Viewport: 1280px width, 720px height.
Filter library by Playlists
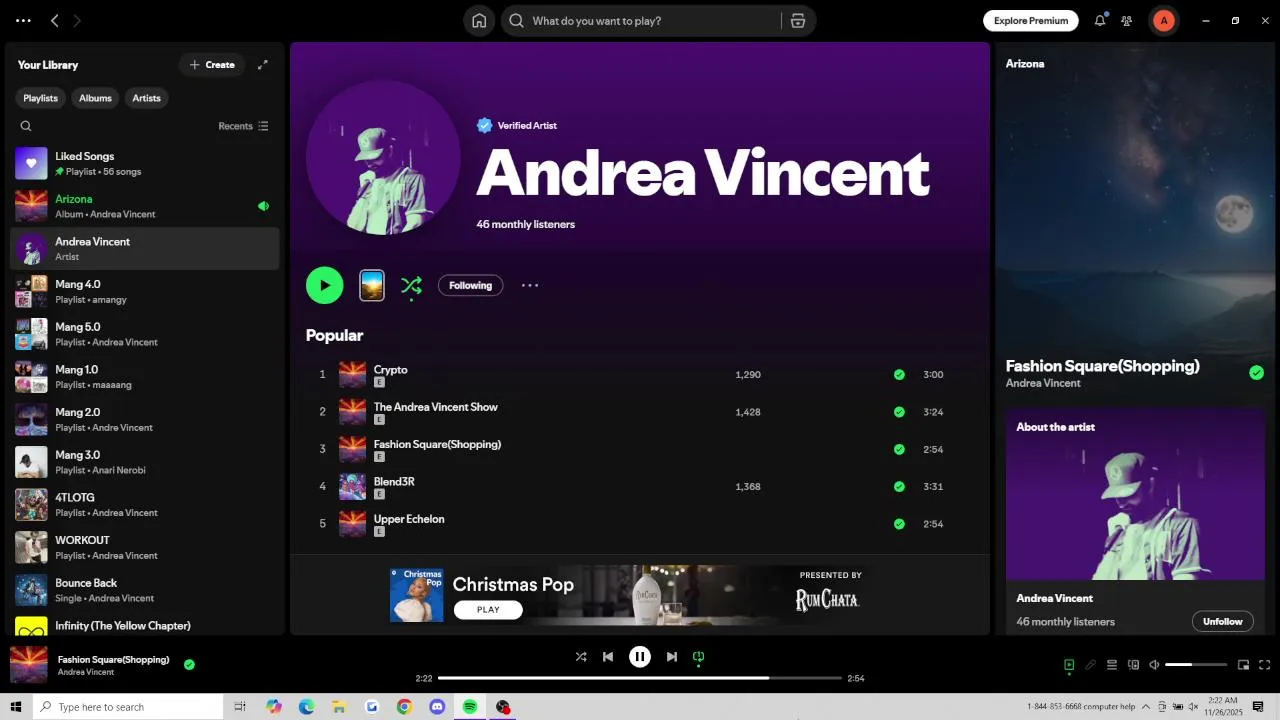40,98
